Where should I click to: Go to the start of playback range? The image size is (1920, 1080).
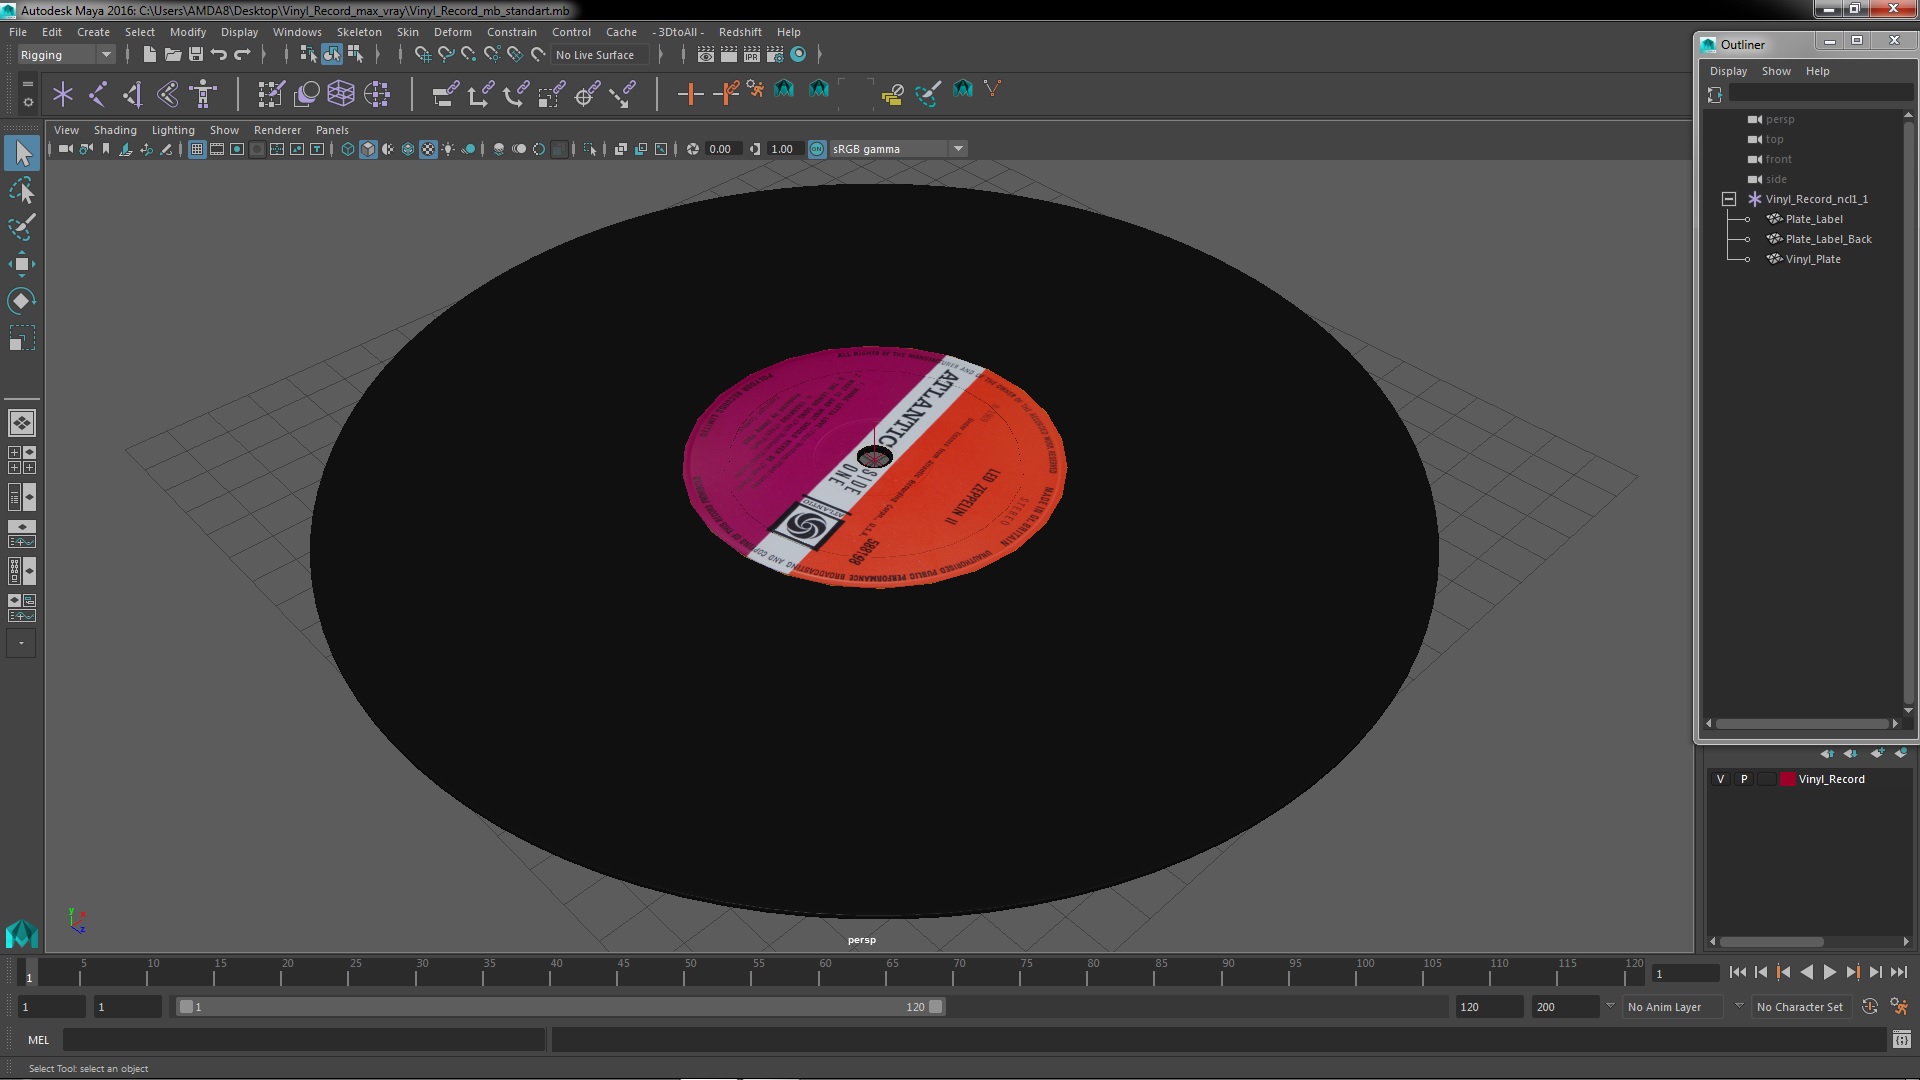point(1737,972)
